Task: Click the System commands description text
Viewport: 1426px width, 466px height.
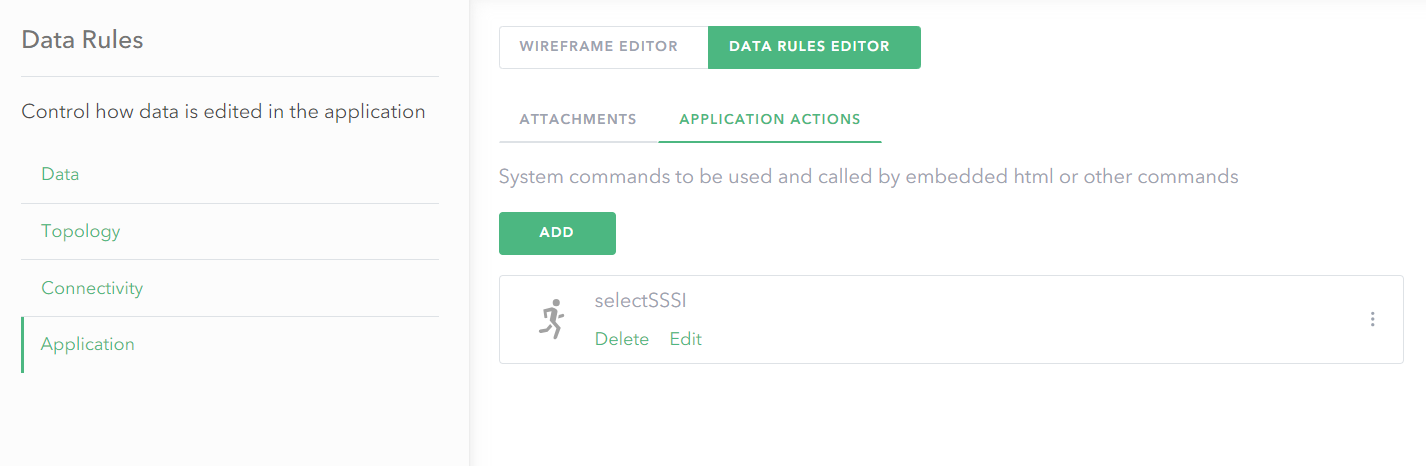Action: pos(869,177)
